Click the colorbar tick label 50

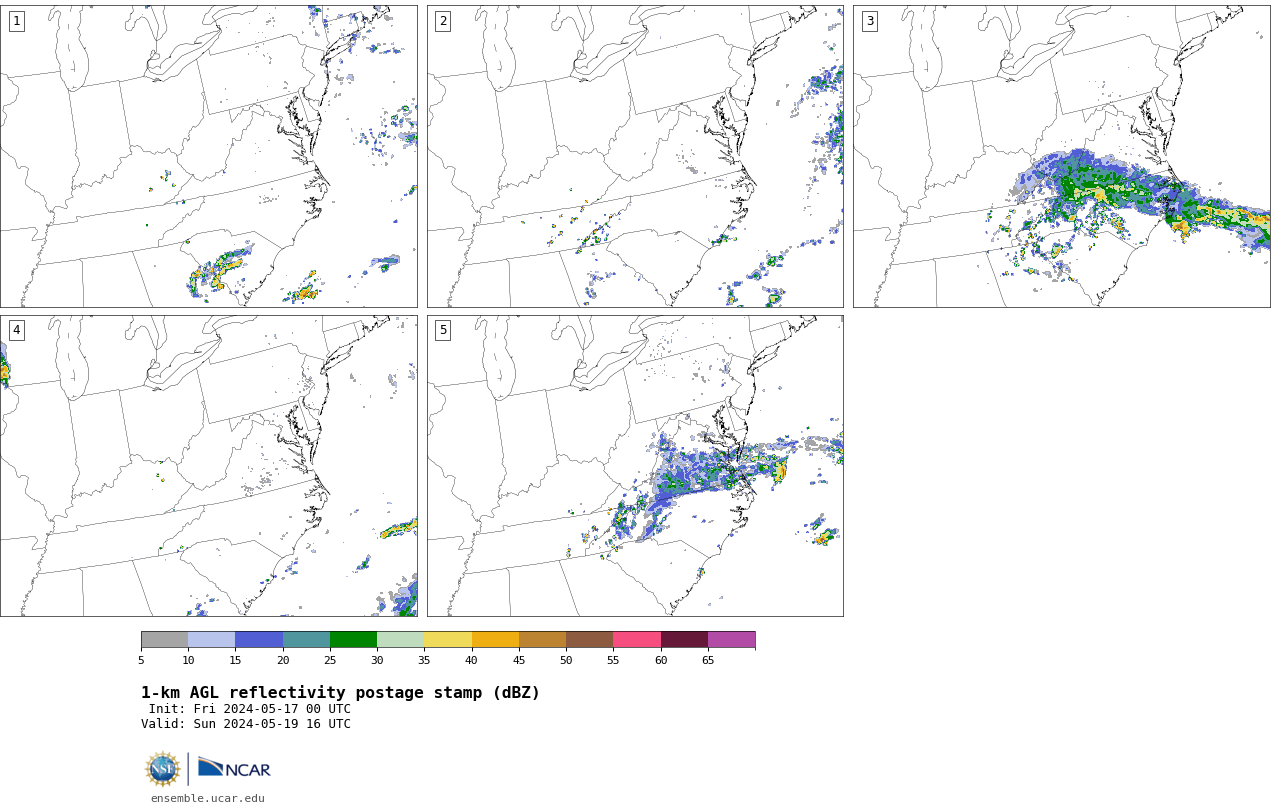click(x=566, y=660)
